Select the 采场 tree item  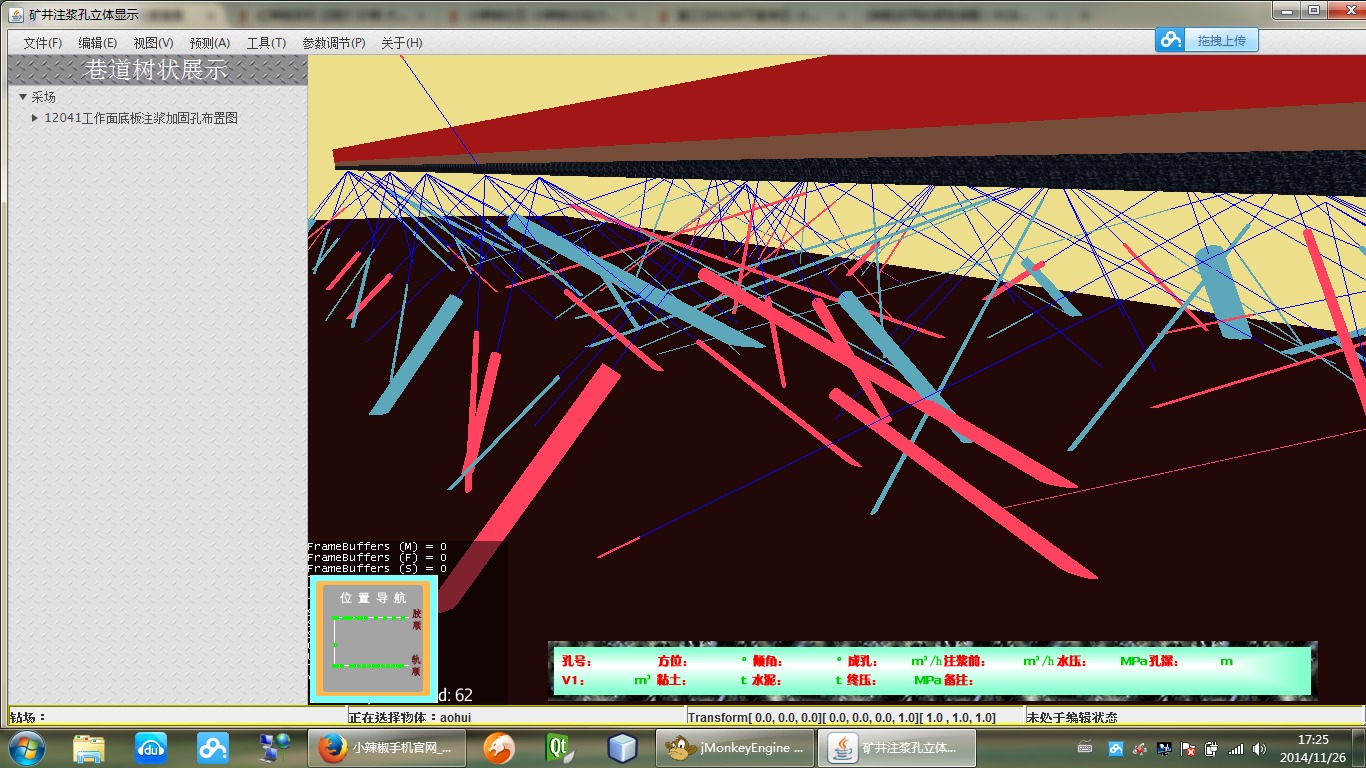[x=44, y=97]
